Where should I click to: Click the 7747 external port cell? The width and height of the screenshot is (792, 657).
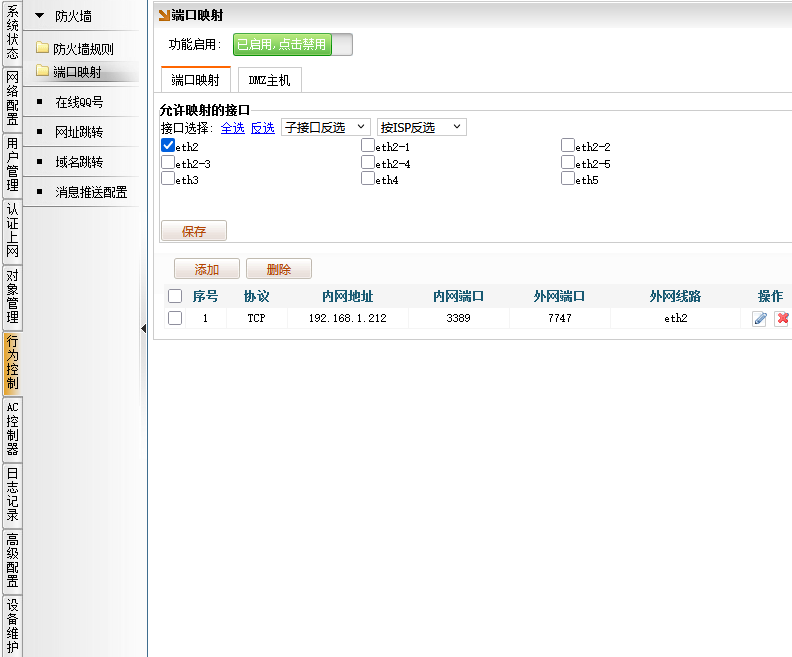tap(560, 318)
